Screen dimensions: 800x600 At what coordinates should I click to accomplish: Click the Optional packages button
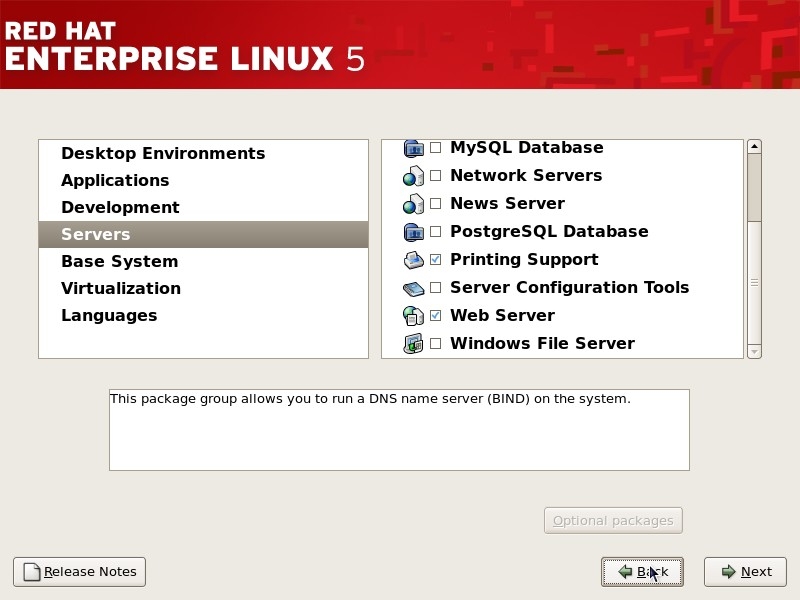[x=613, y=521]
